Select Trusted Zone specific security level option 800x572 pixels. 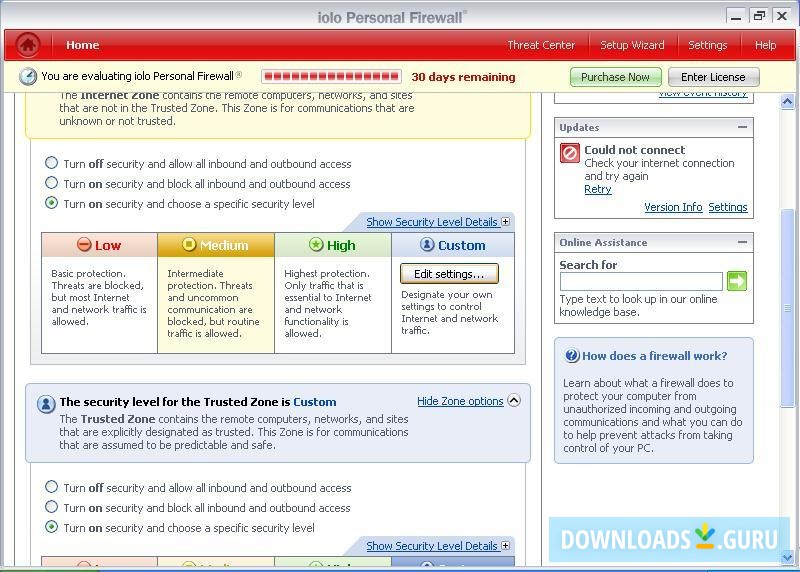51,527
